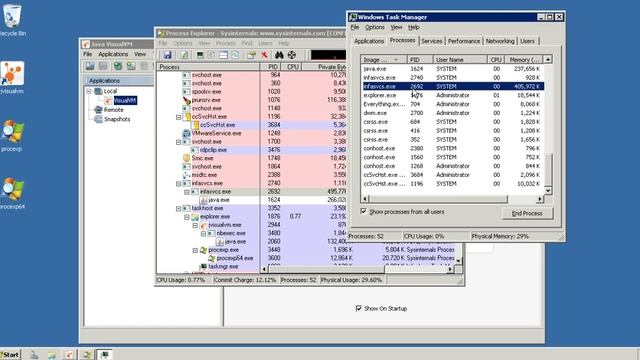
Task: Click the Properties icon in Process Explorer toolbar
Action: 251,55
